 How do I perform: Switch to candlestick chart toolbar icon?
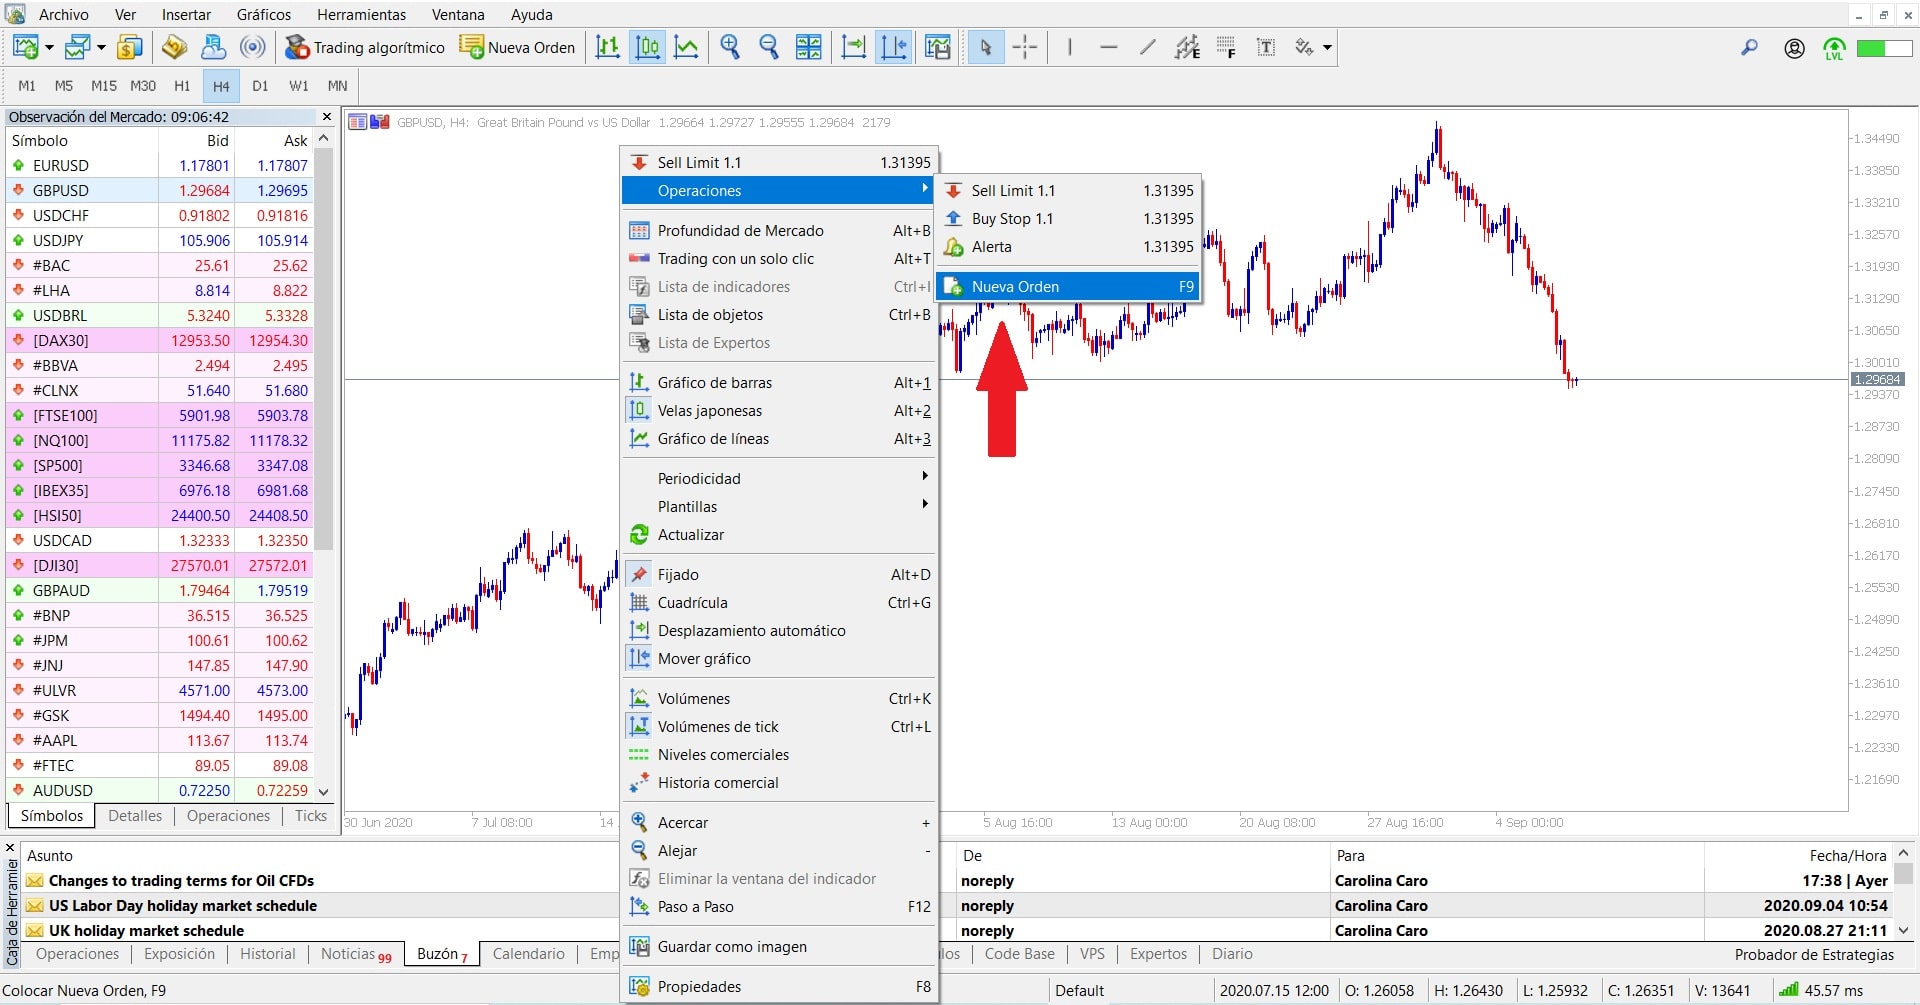point(647,47)
